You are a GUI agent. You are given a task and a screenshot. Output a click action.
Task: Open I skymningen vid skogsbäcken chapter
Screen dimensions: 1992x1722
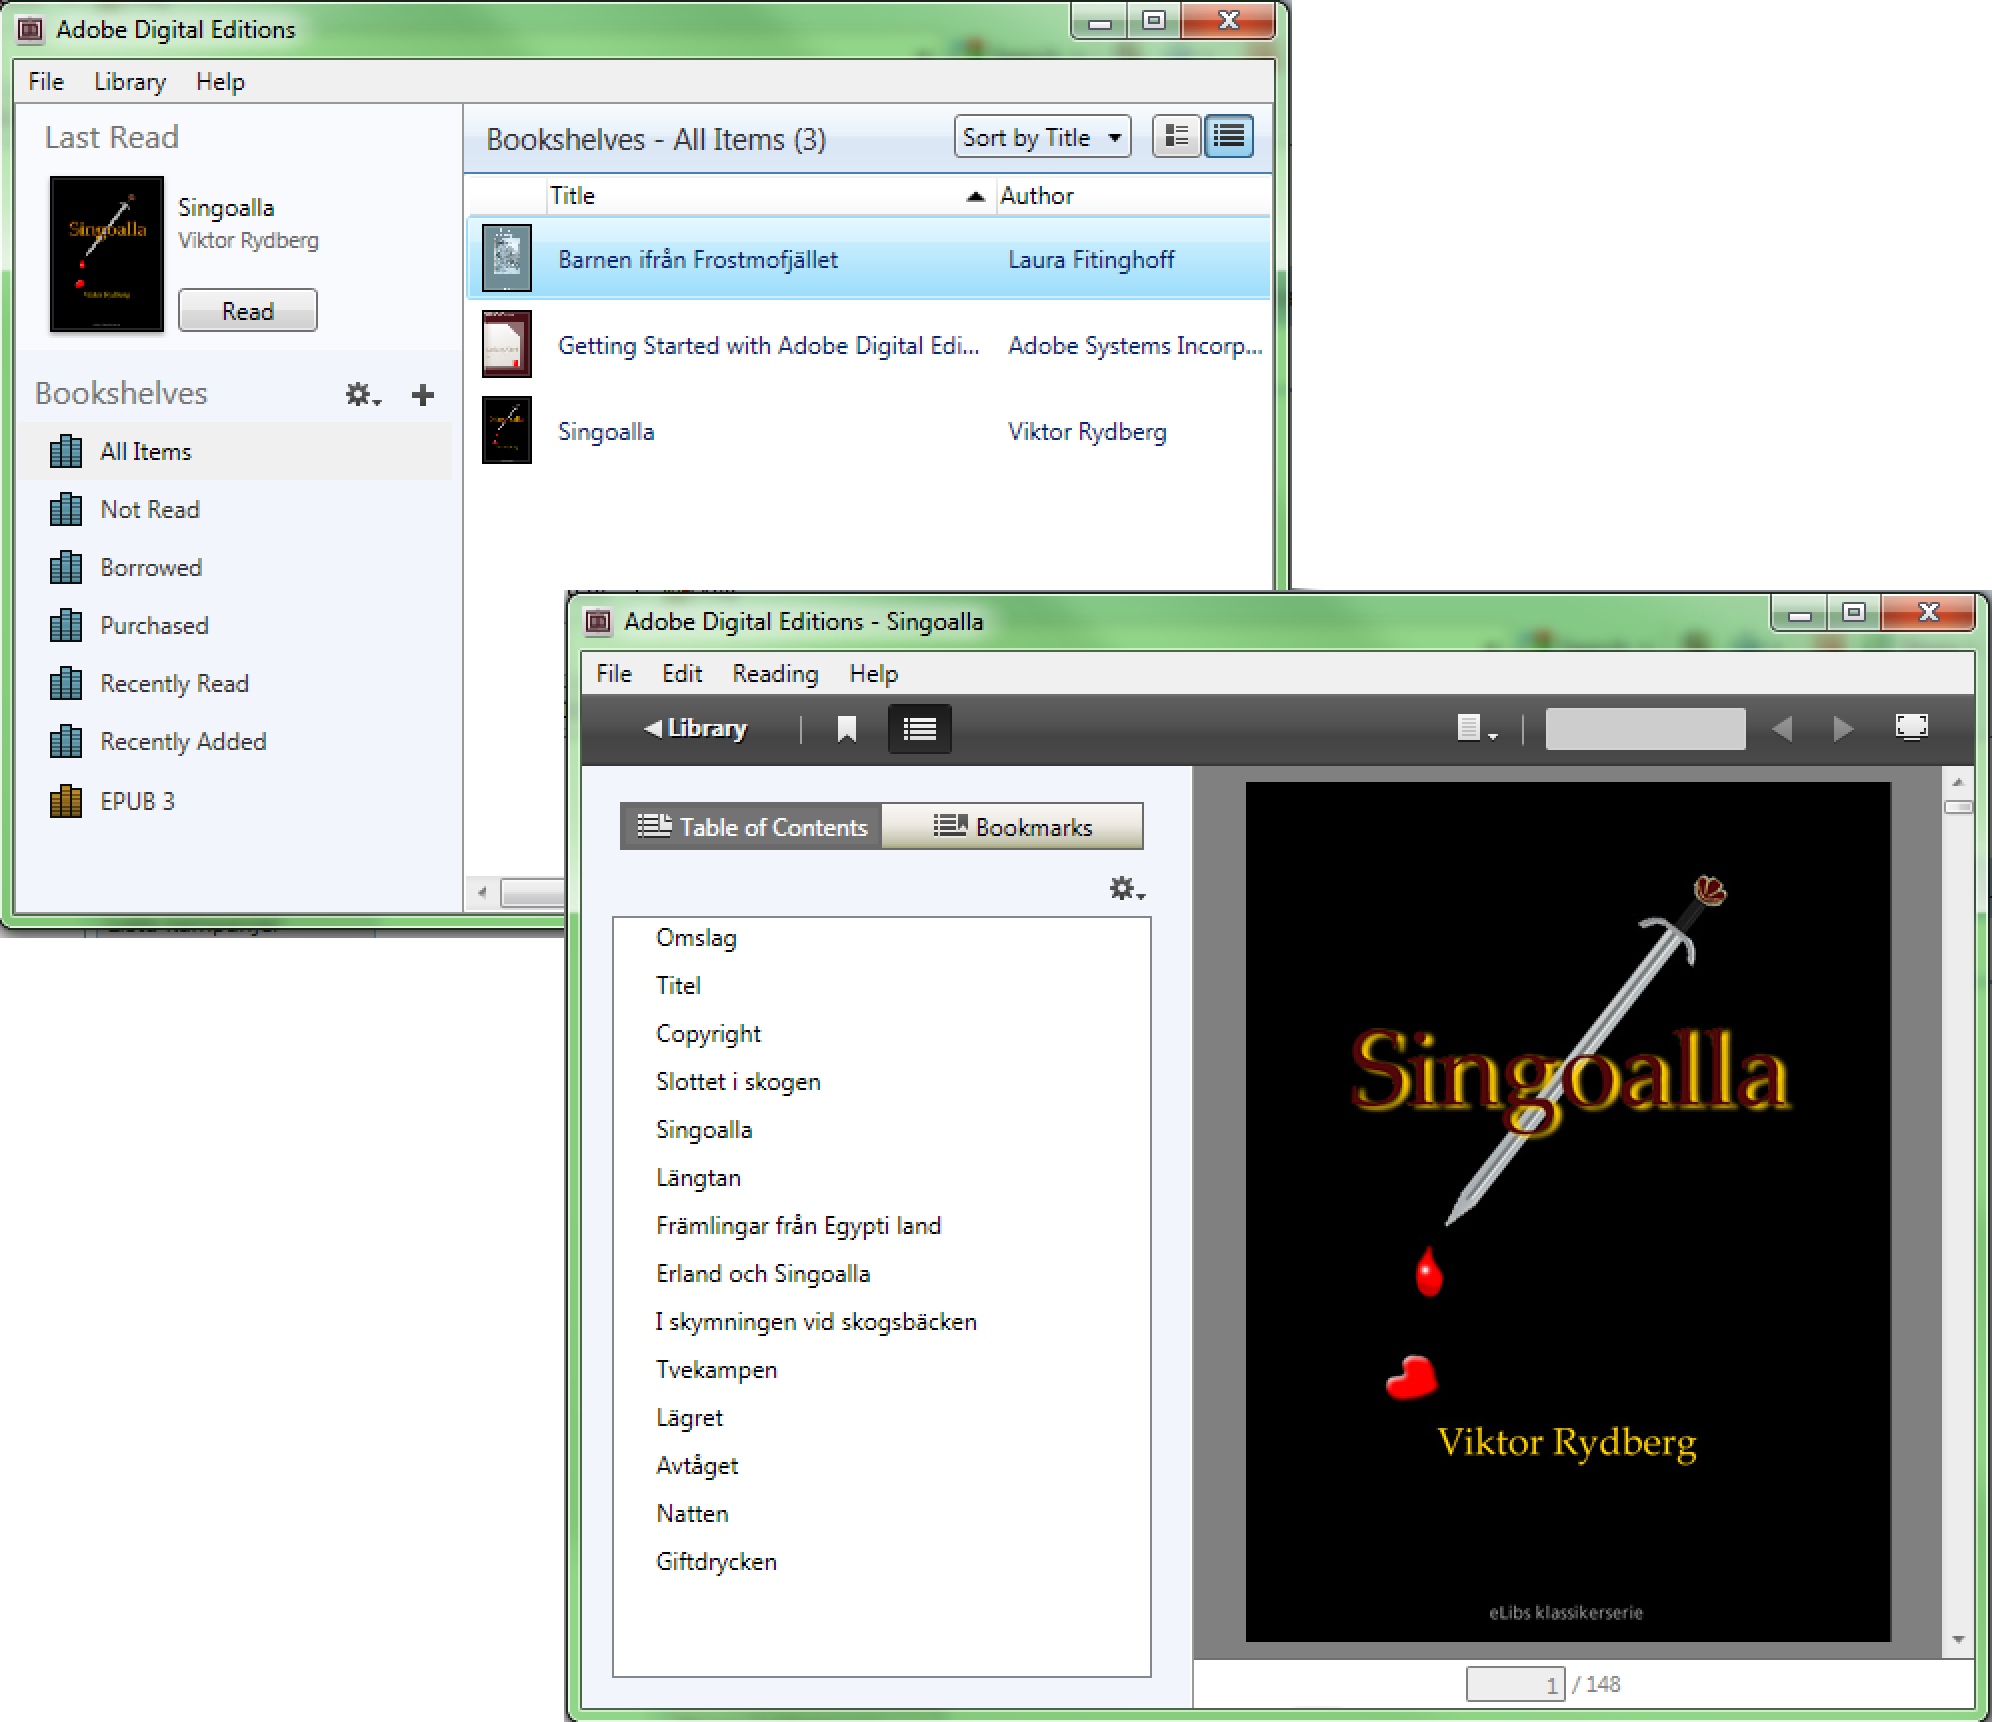click(816, 1322)
